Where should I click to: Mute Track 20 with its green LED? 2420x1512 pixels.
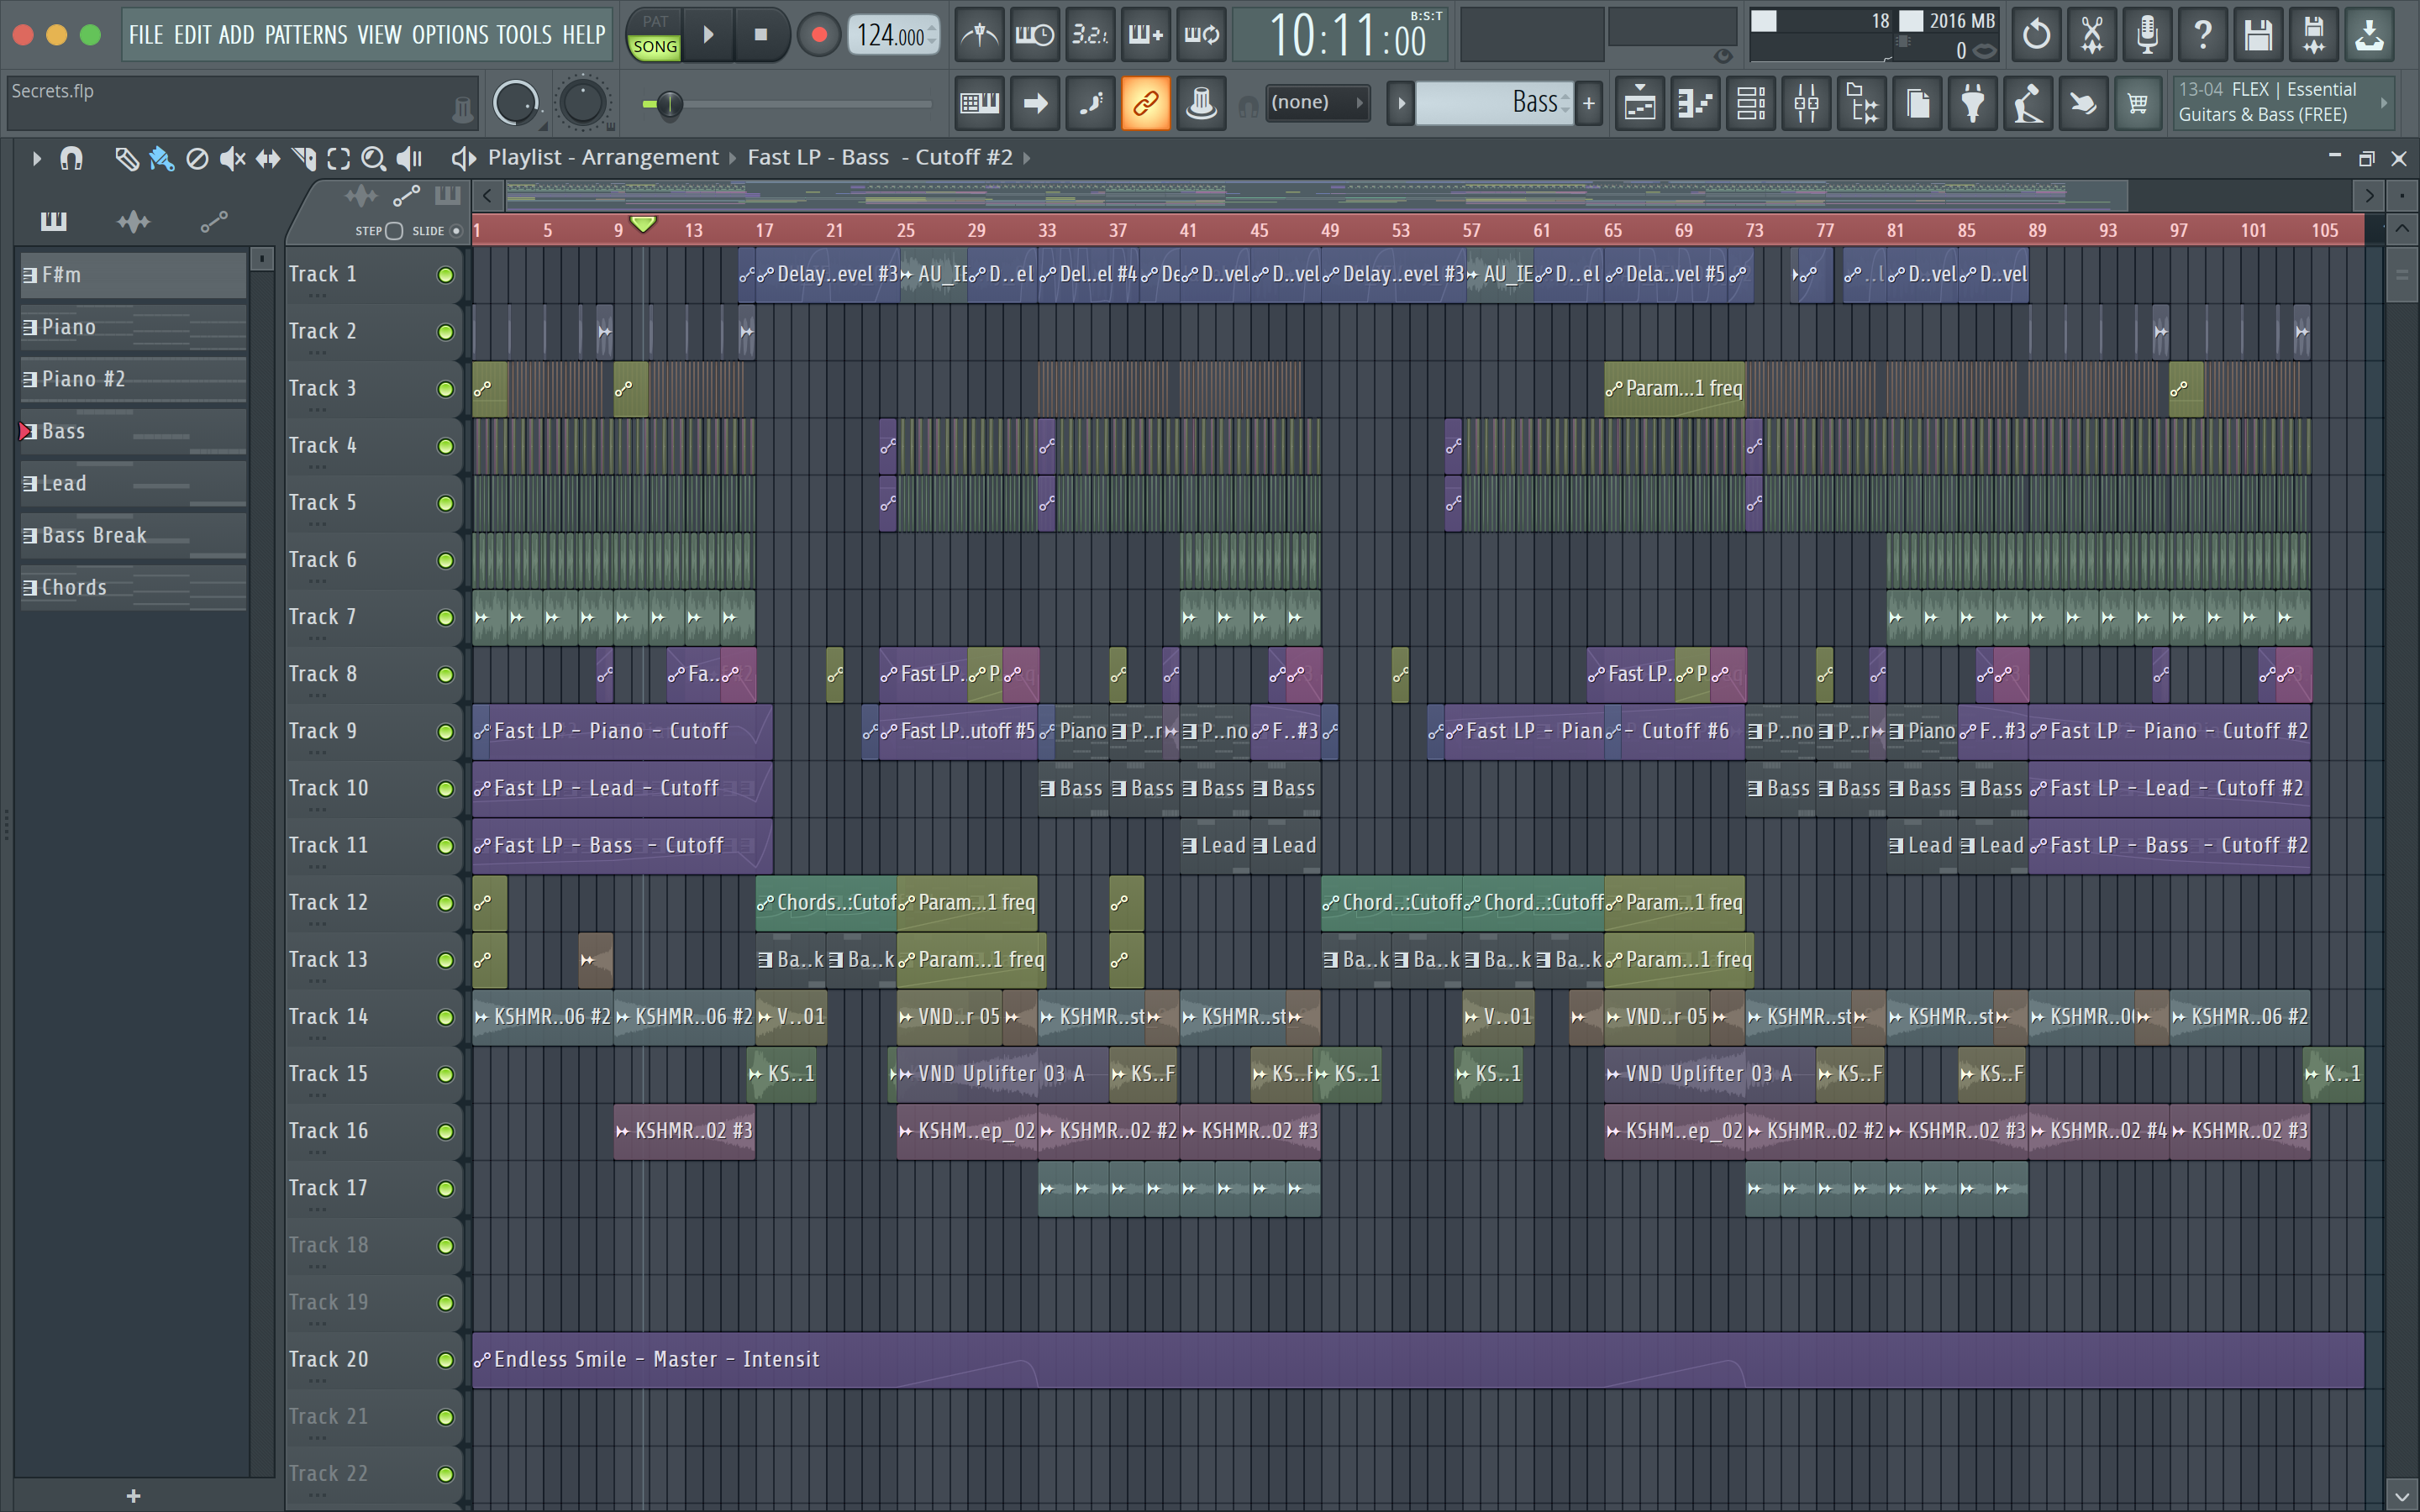point(446,1361)
